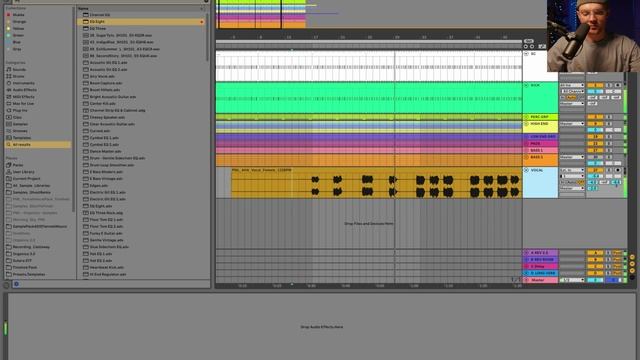Select the Airy Voice.adv preset

tap(102, 76)
